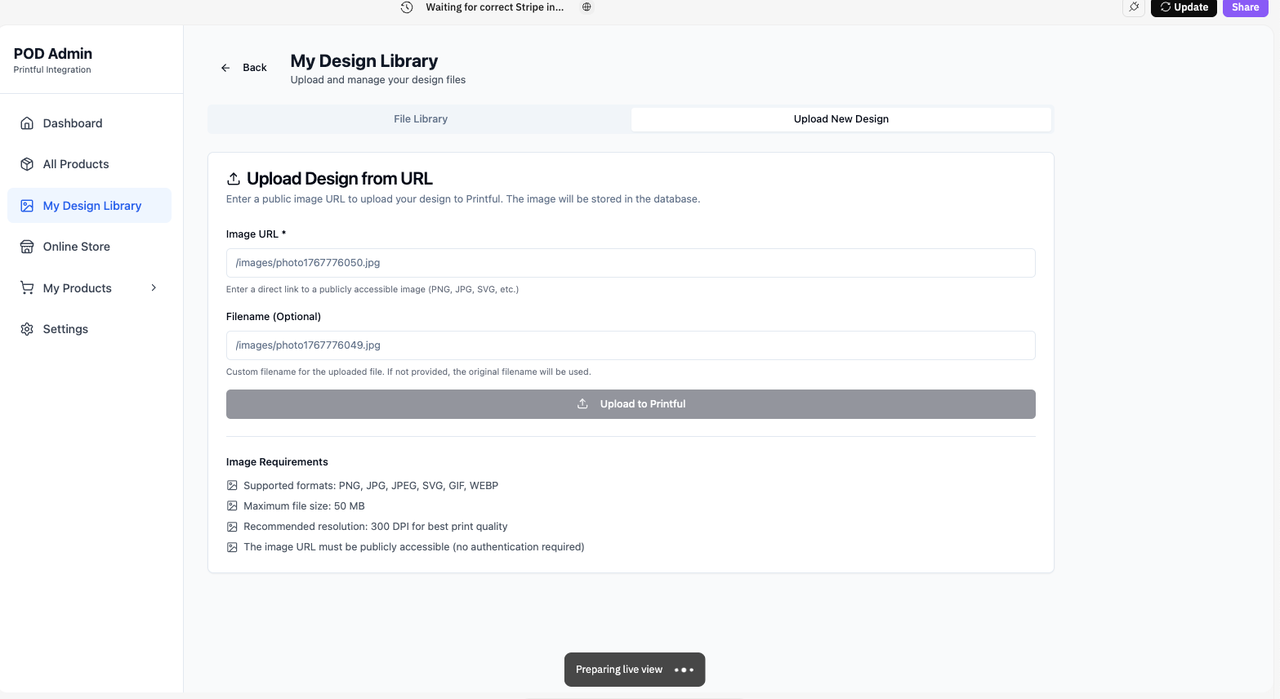Trigger the Update button
1280x699 pixels.
click(x=1183, y=7)
